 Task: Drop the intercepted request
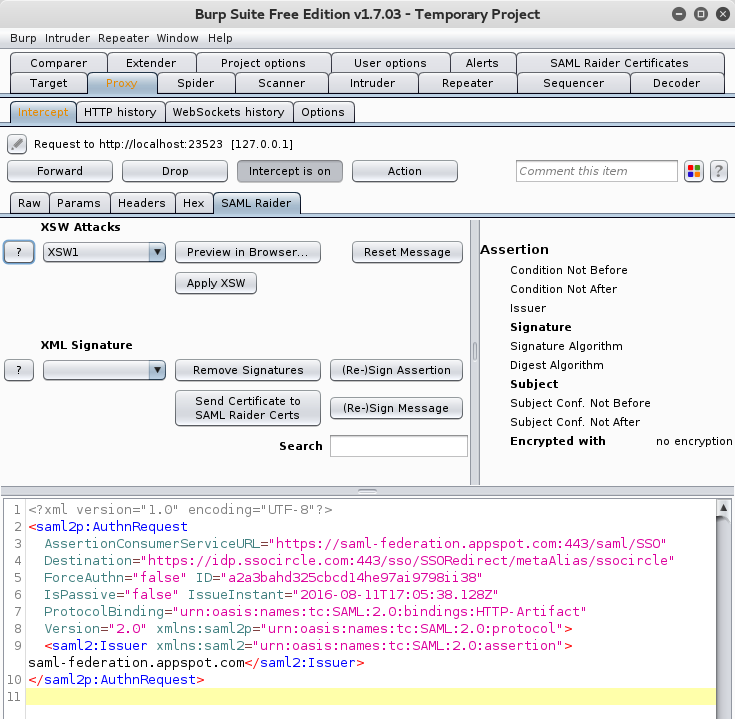175,171
